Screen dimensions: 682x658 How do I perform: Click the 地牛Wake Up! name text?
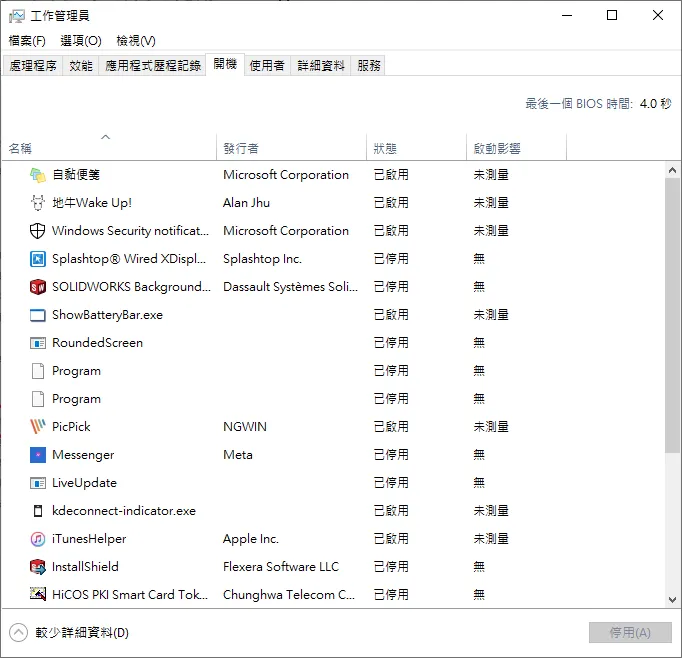(x=92, y=203)
